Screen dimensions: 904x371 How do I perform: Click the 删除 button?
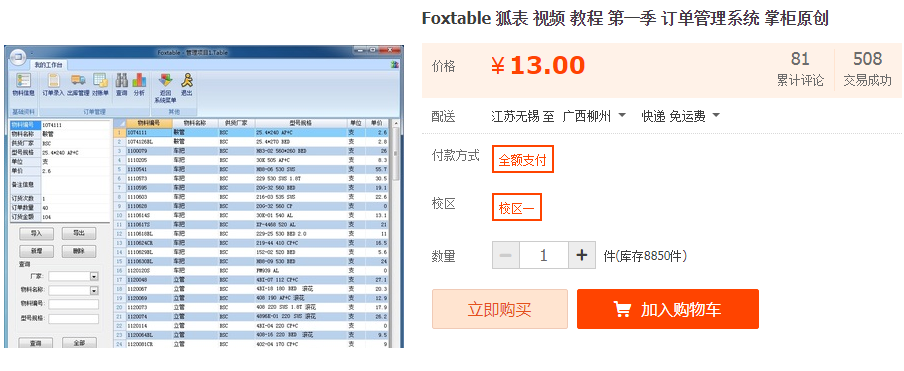78,251
